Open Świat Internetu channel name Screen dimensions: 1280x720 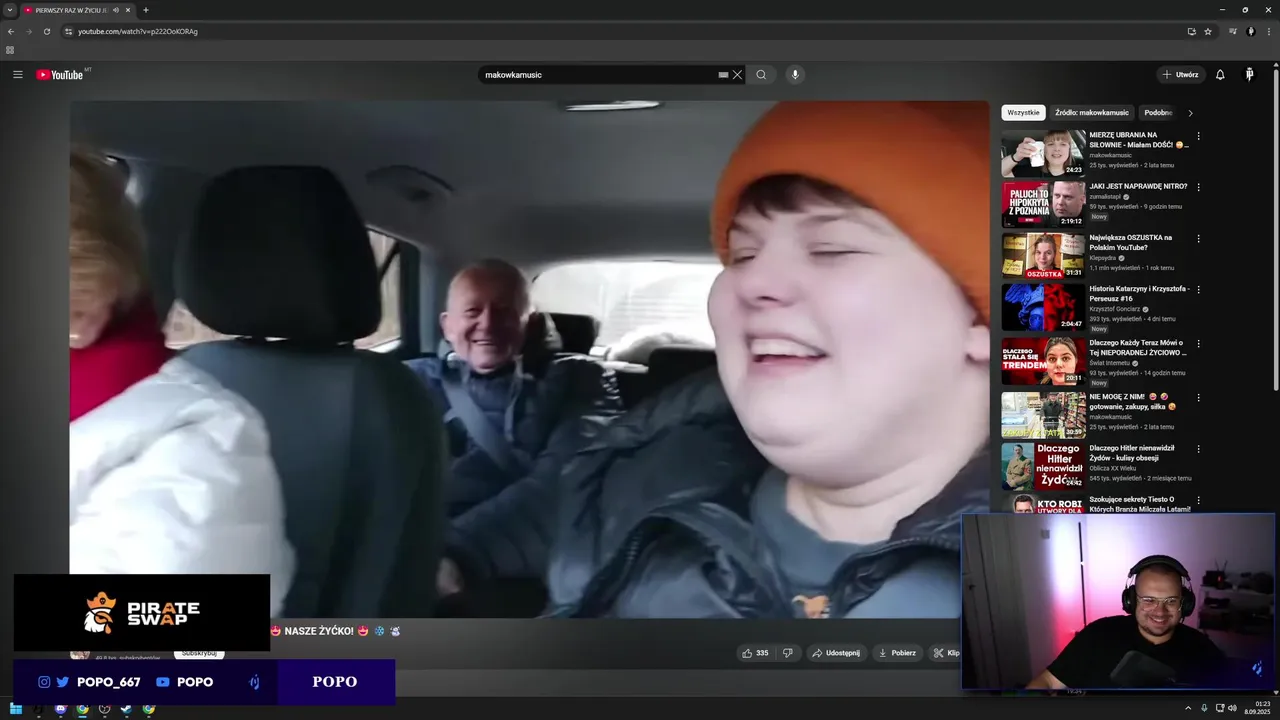tap(1112, 363)
